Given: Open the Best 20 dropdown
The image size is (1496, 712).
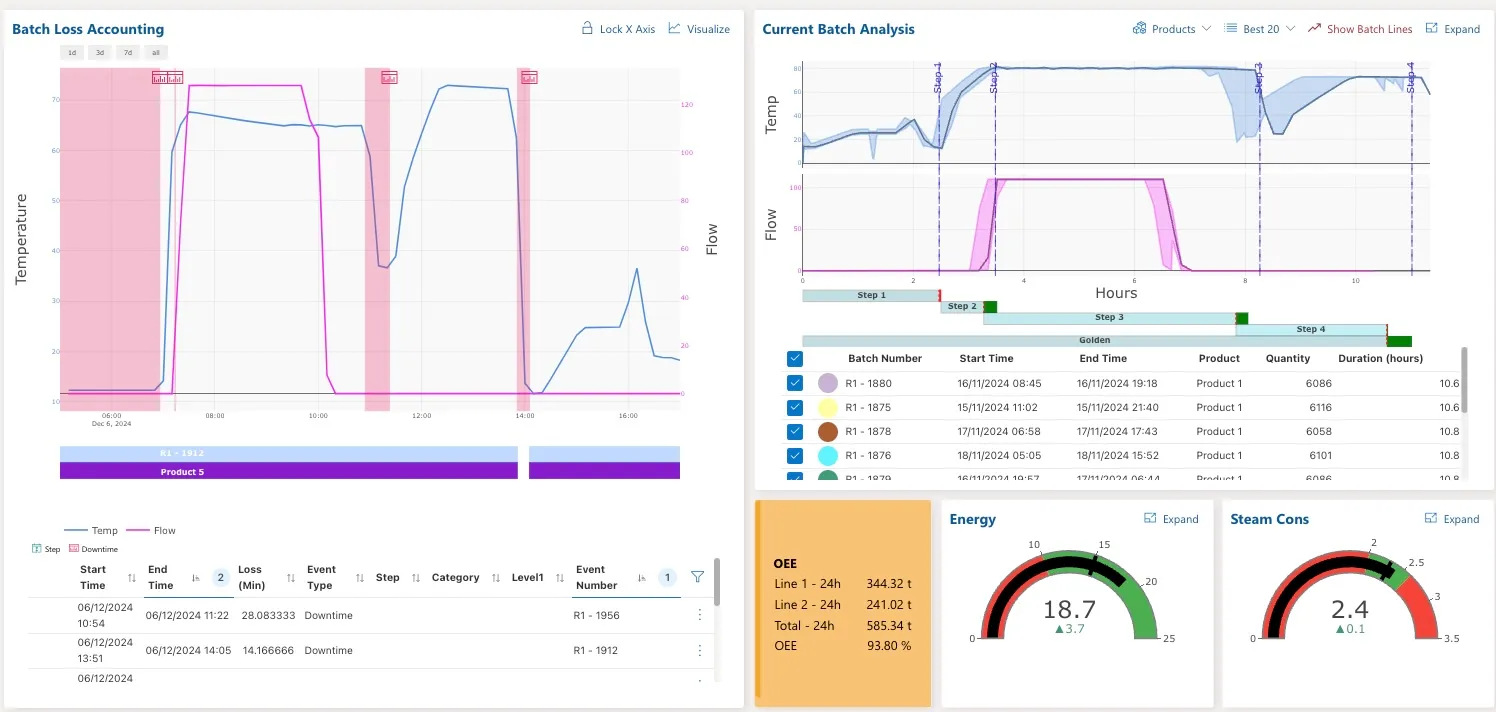Looking at the screenshot, I should click(x=1260, y=29).
